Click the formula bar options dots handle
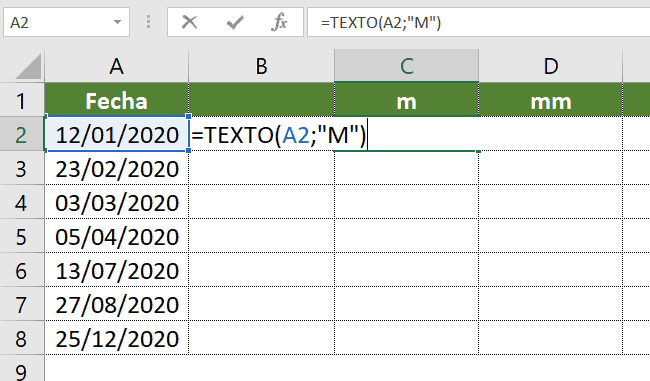The width and height of the screenshot is (650, 381). tap(148, 22)
